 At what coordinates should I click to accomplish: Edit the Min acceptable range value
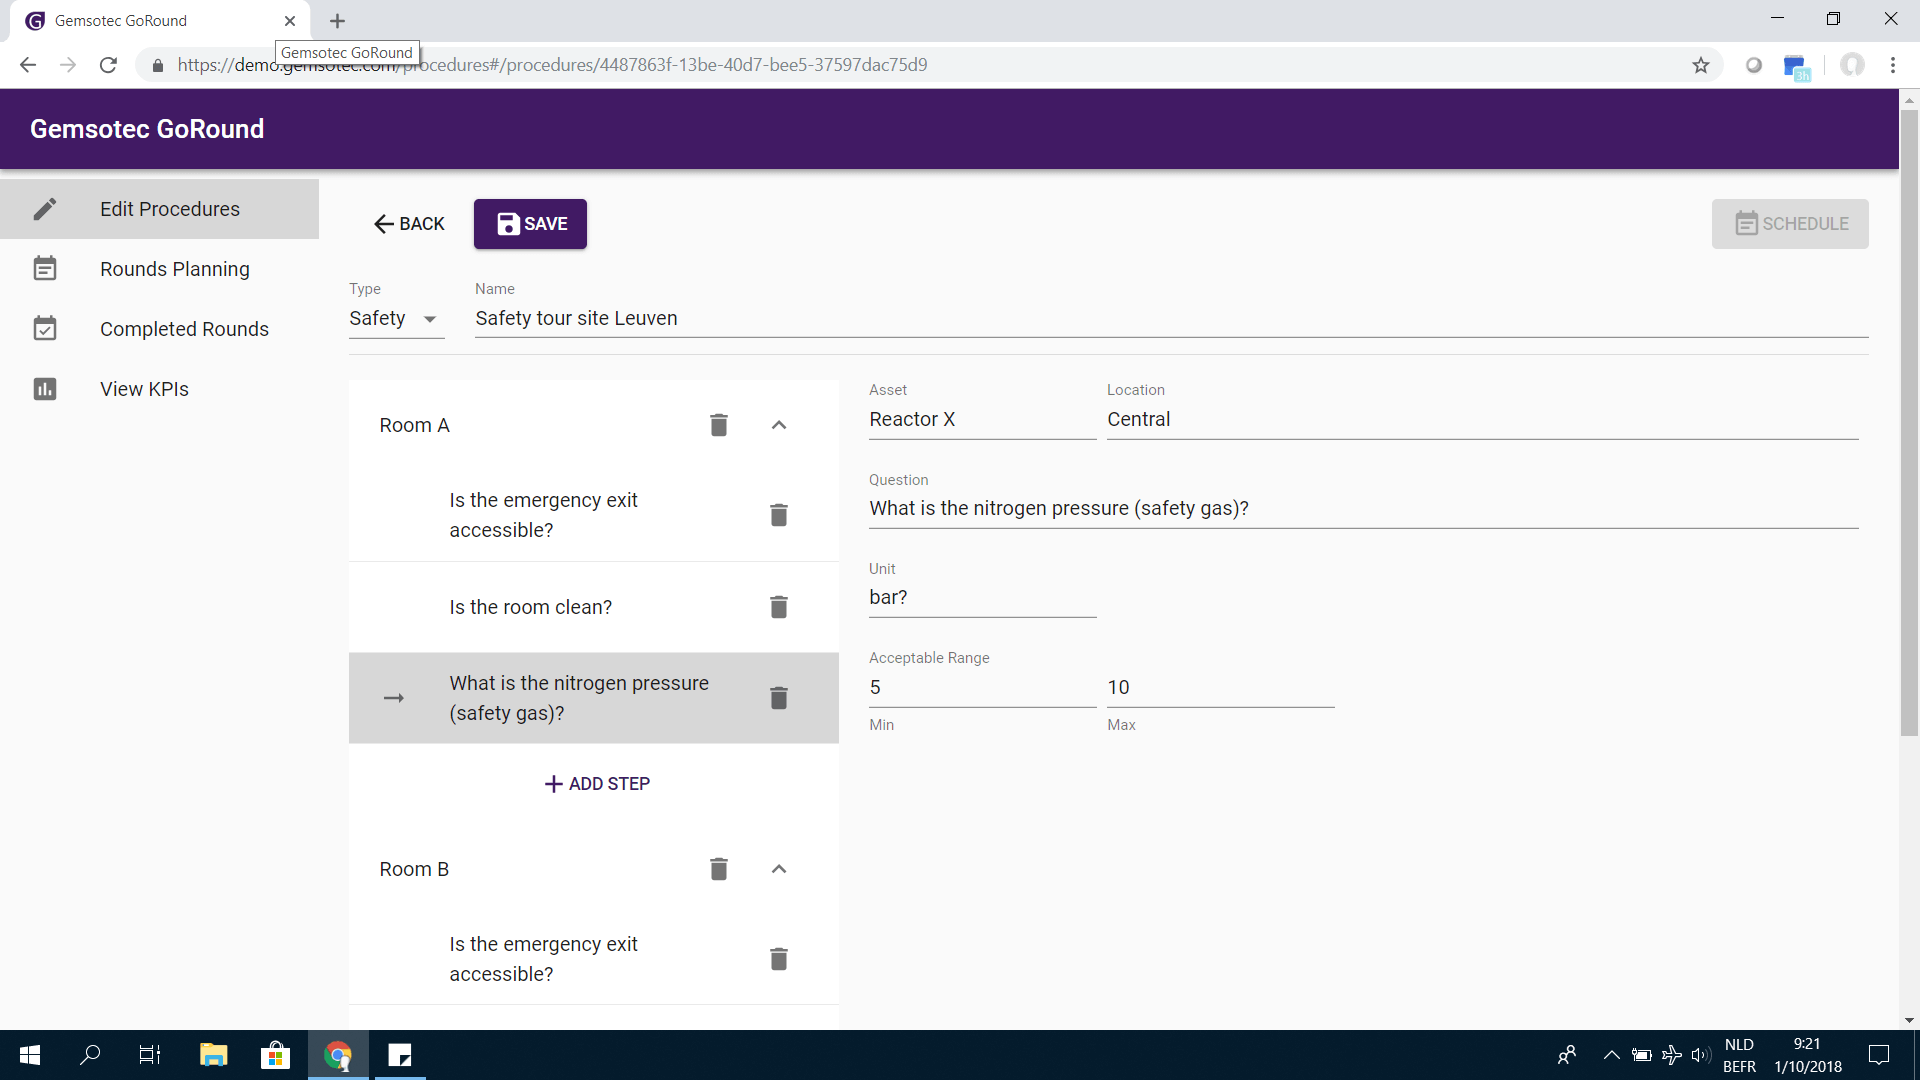tap(982, 688)
